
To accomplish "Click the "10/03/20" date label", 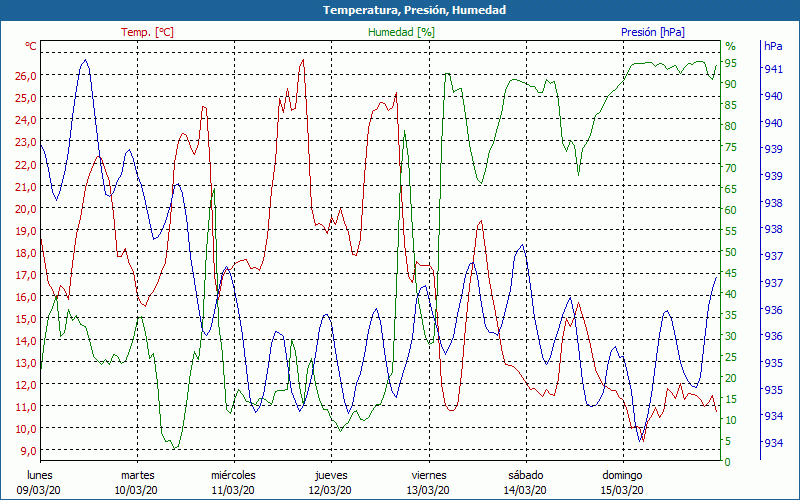I will pyautogui.click(x=136, y=490).
